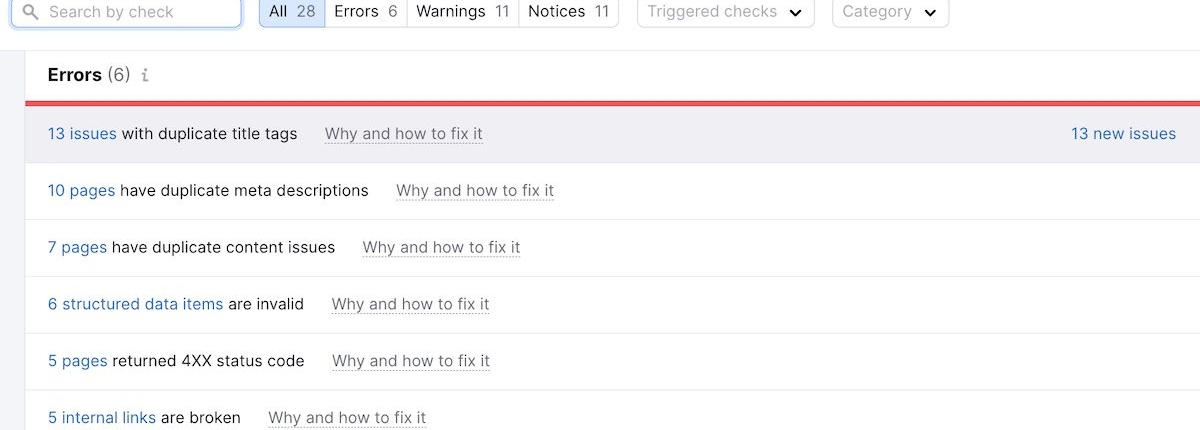The image size is (1200, 430).
Task: Expand the Triggered checks dropdown
Action: [725, 12]
